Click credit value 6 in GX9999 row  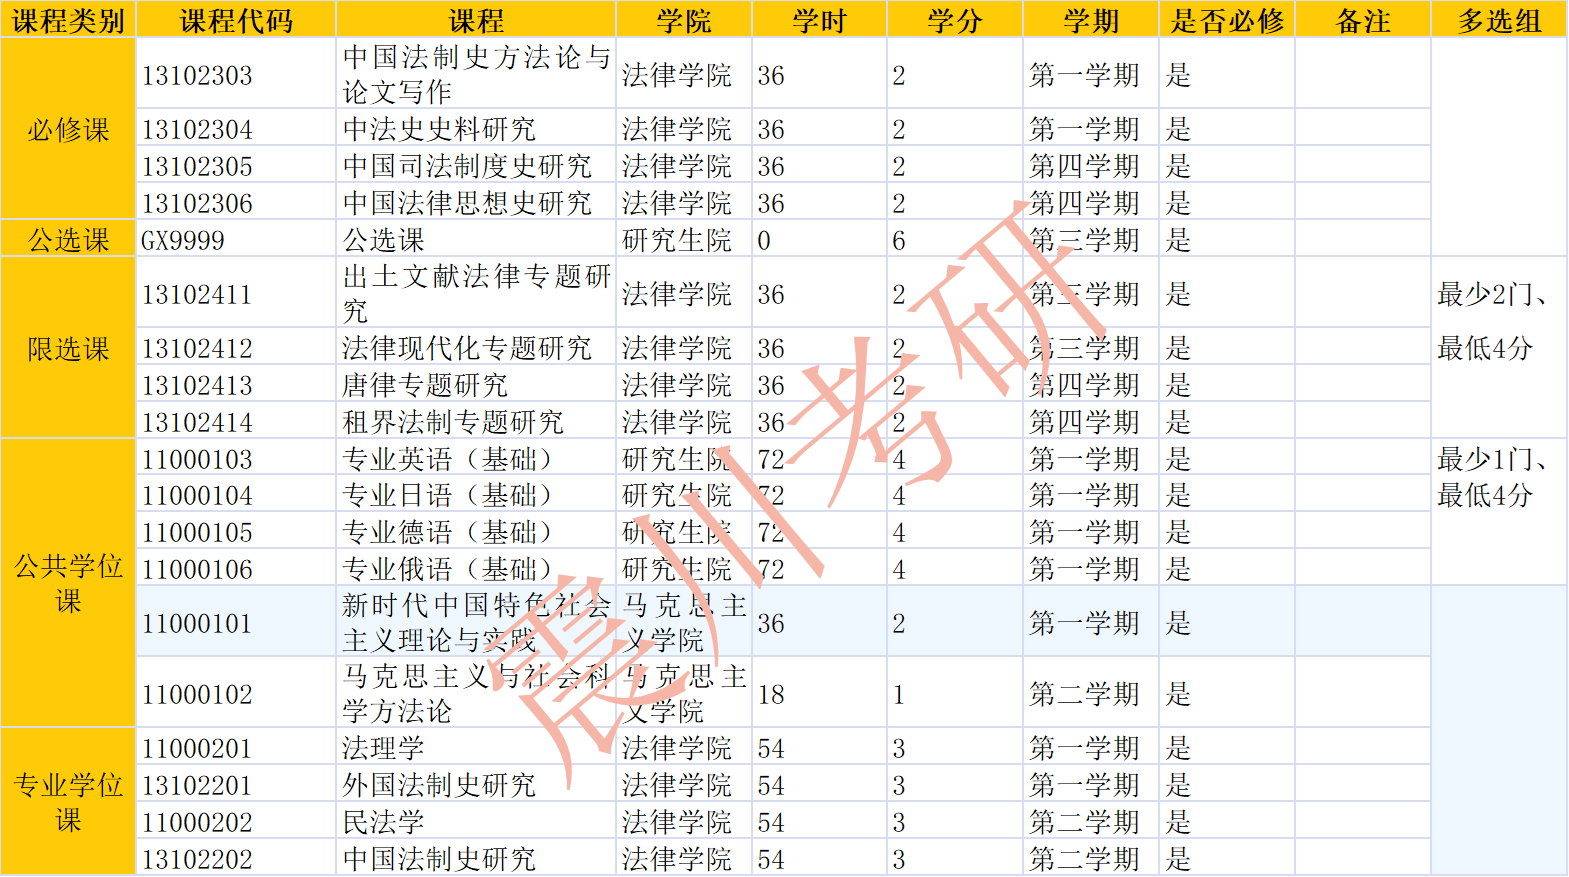click(x=899, y=240)
